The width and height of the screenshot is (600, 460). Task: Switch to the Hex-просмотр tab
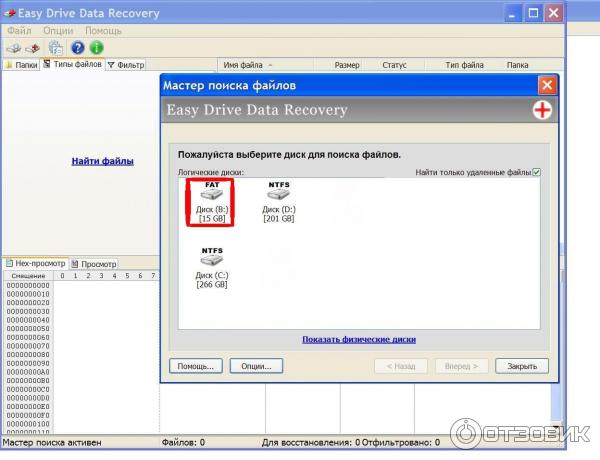[36, 264]
